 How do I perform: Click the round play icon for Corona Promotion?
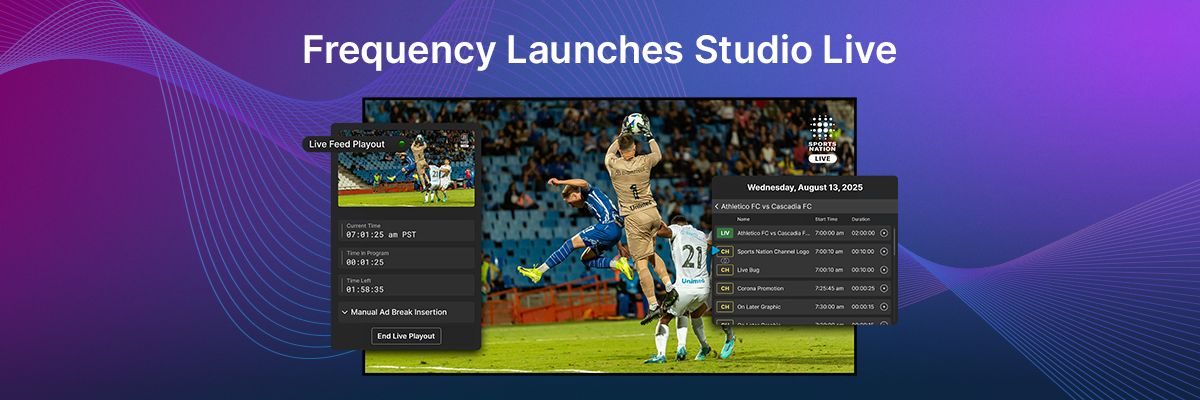click(884, 288)
